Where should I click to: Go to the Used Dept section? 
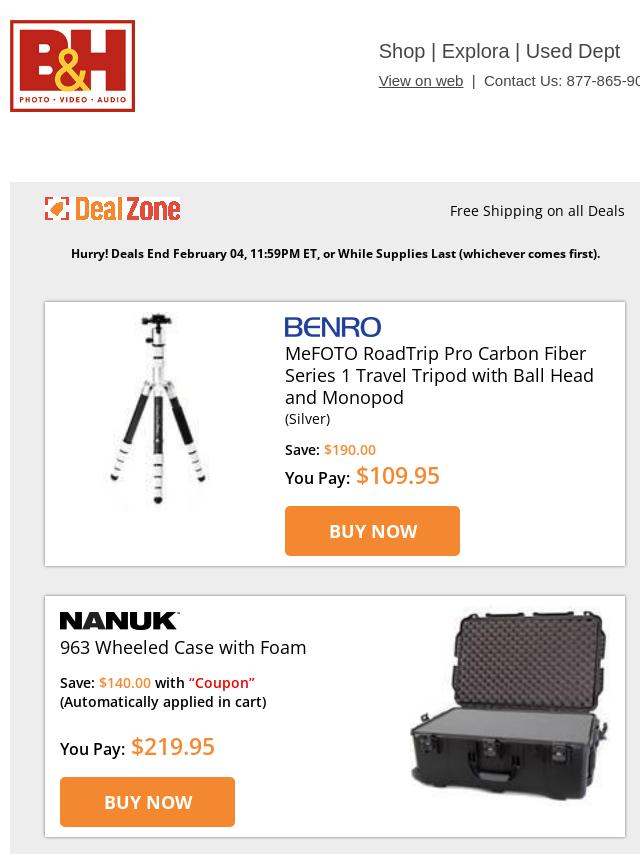pos(573,51)
